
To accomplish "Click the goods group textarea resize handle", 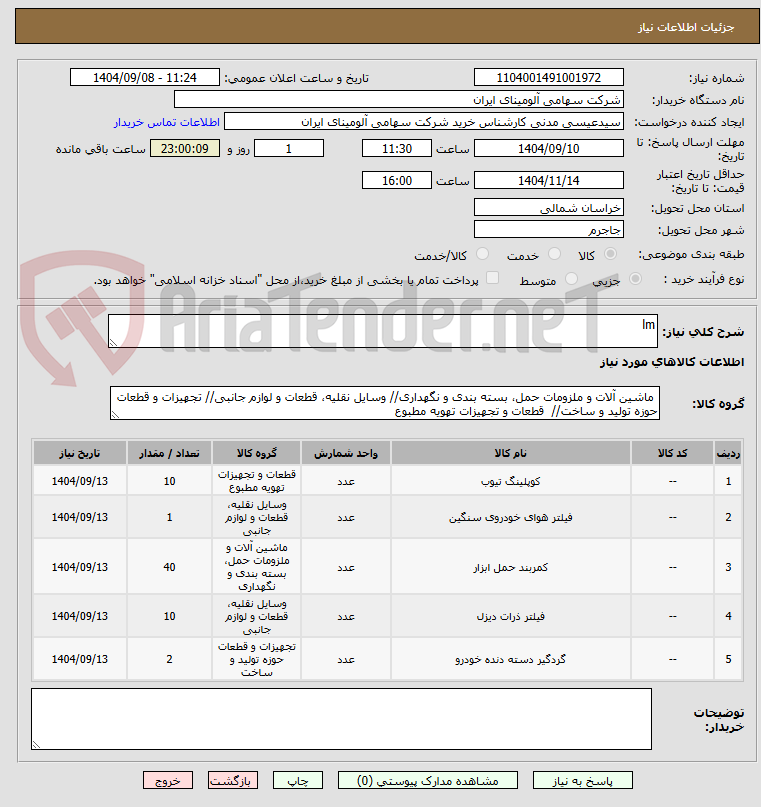I will (115, 415).
